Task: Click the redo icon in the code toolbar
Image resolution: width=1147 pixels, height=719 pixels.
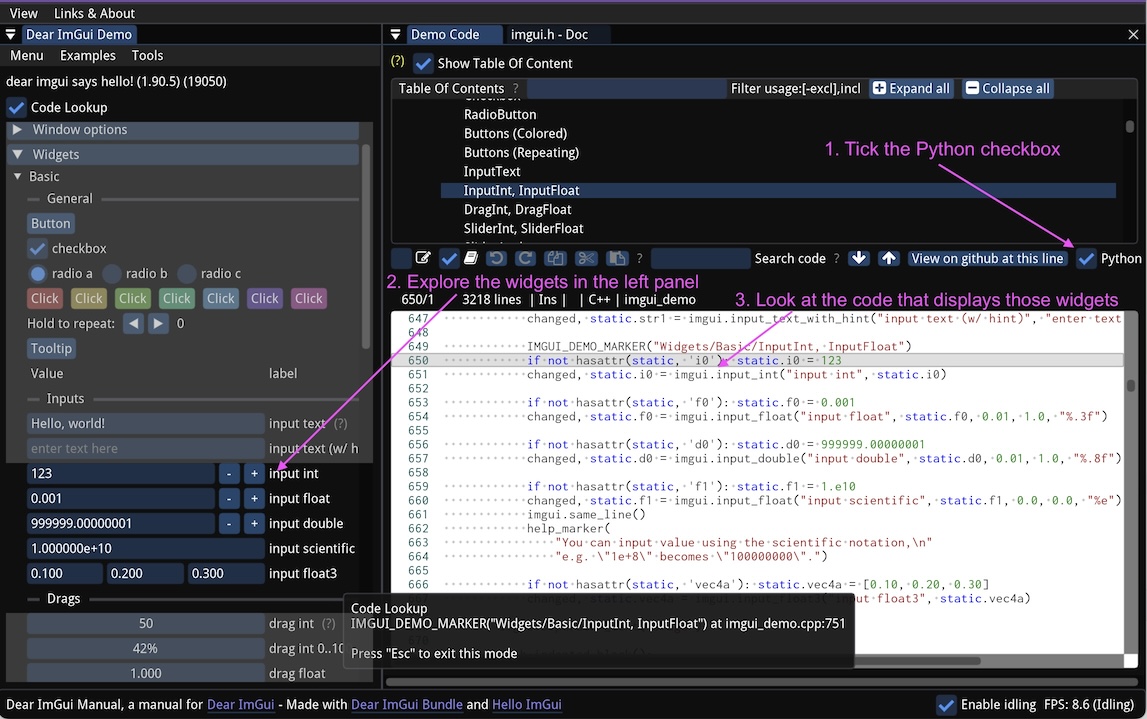Action: (x=525, y=258)
